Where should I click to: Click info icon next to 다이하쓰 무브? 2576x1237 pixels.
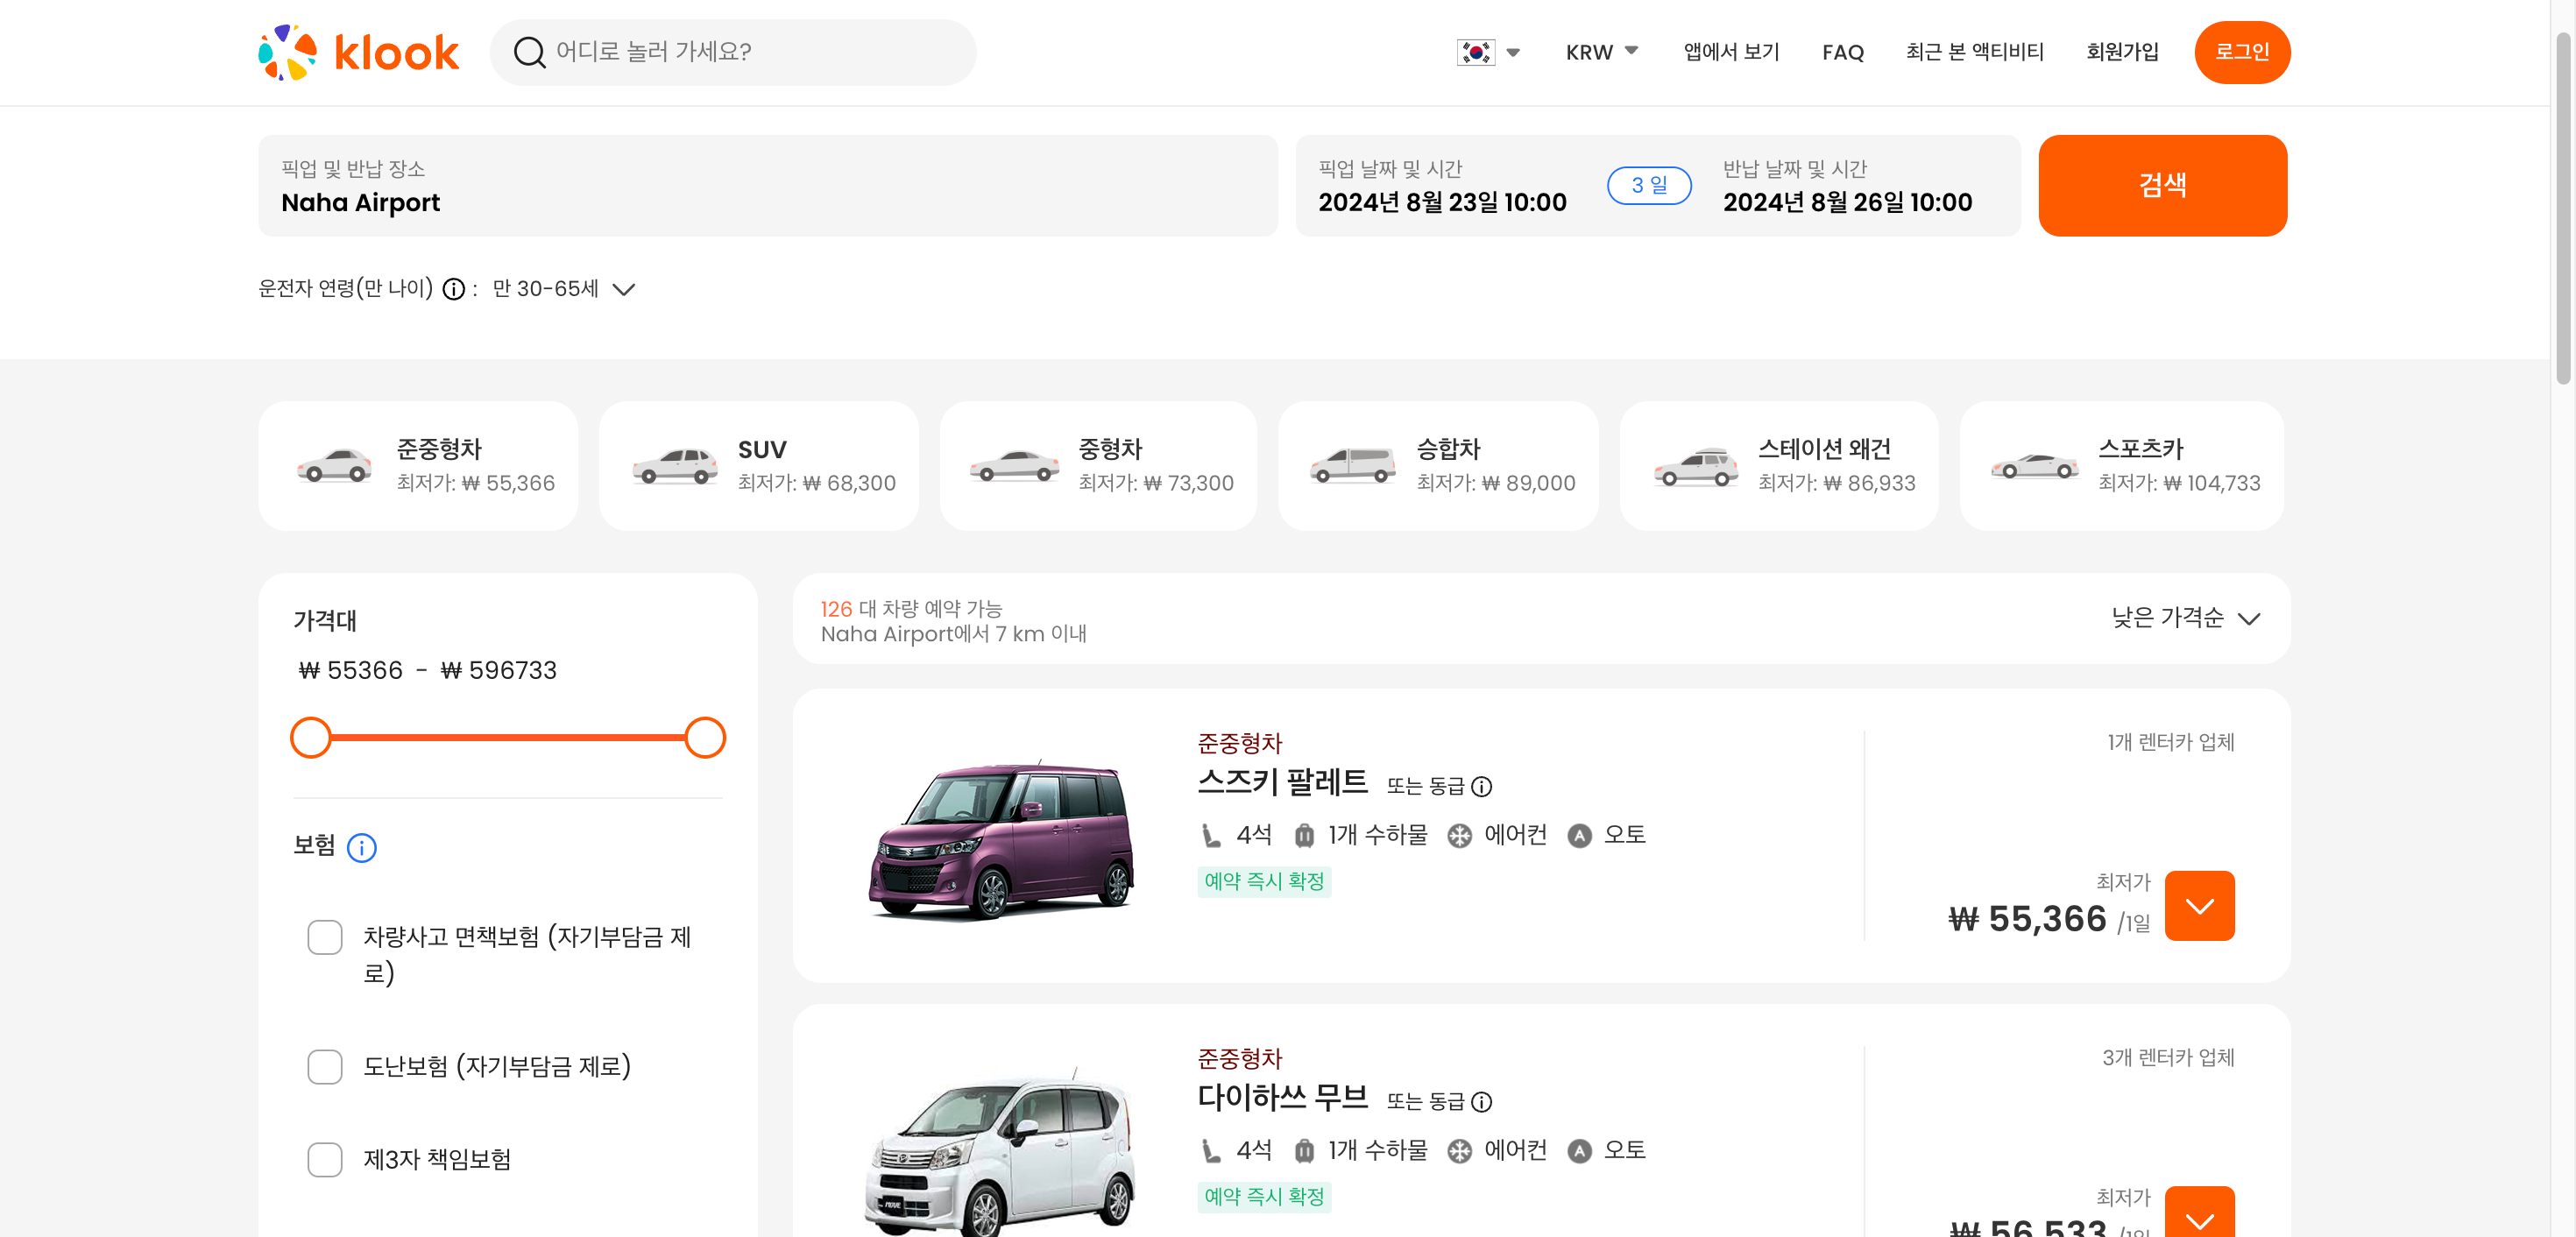pyautogui.click(x=1482, y=1102)
